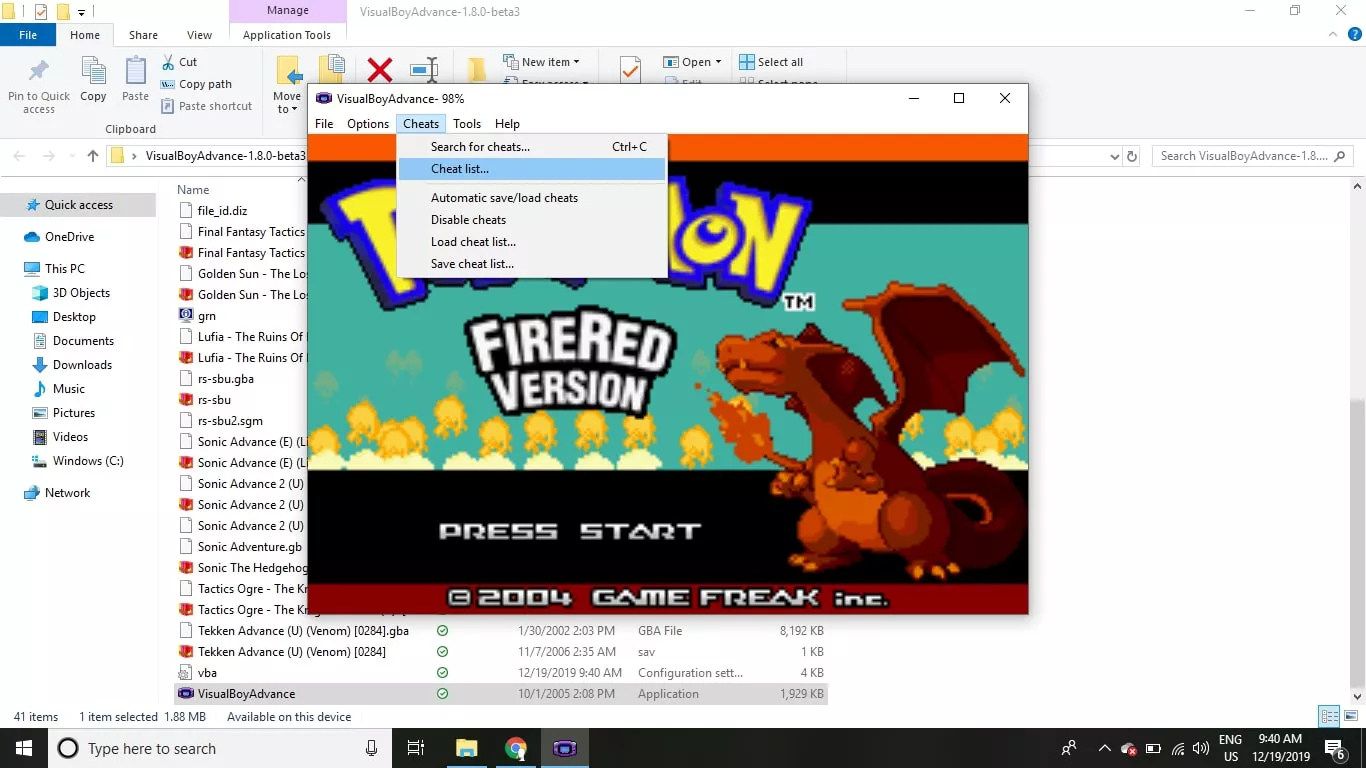
Task: Open Desktop in navigation pane
Action: [x=74, y=317]
